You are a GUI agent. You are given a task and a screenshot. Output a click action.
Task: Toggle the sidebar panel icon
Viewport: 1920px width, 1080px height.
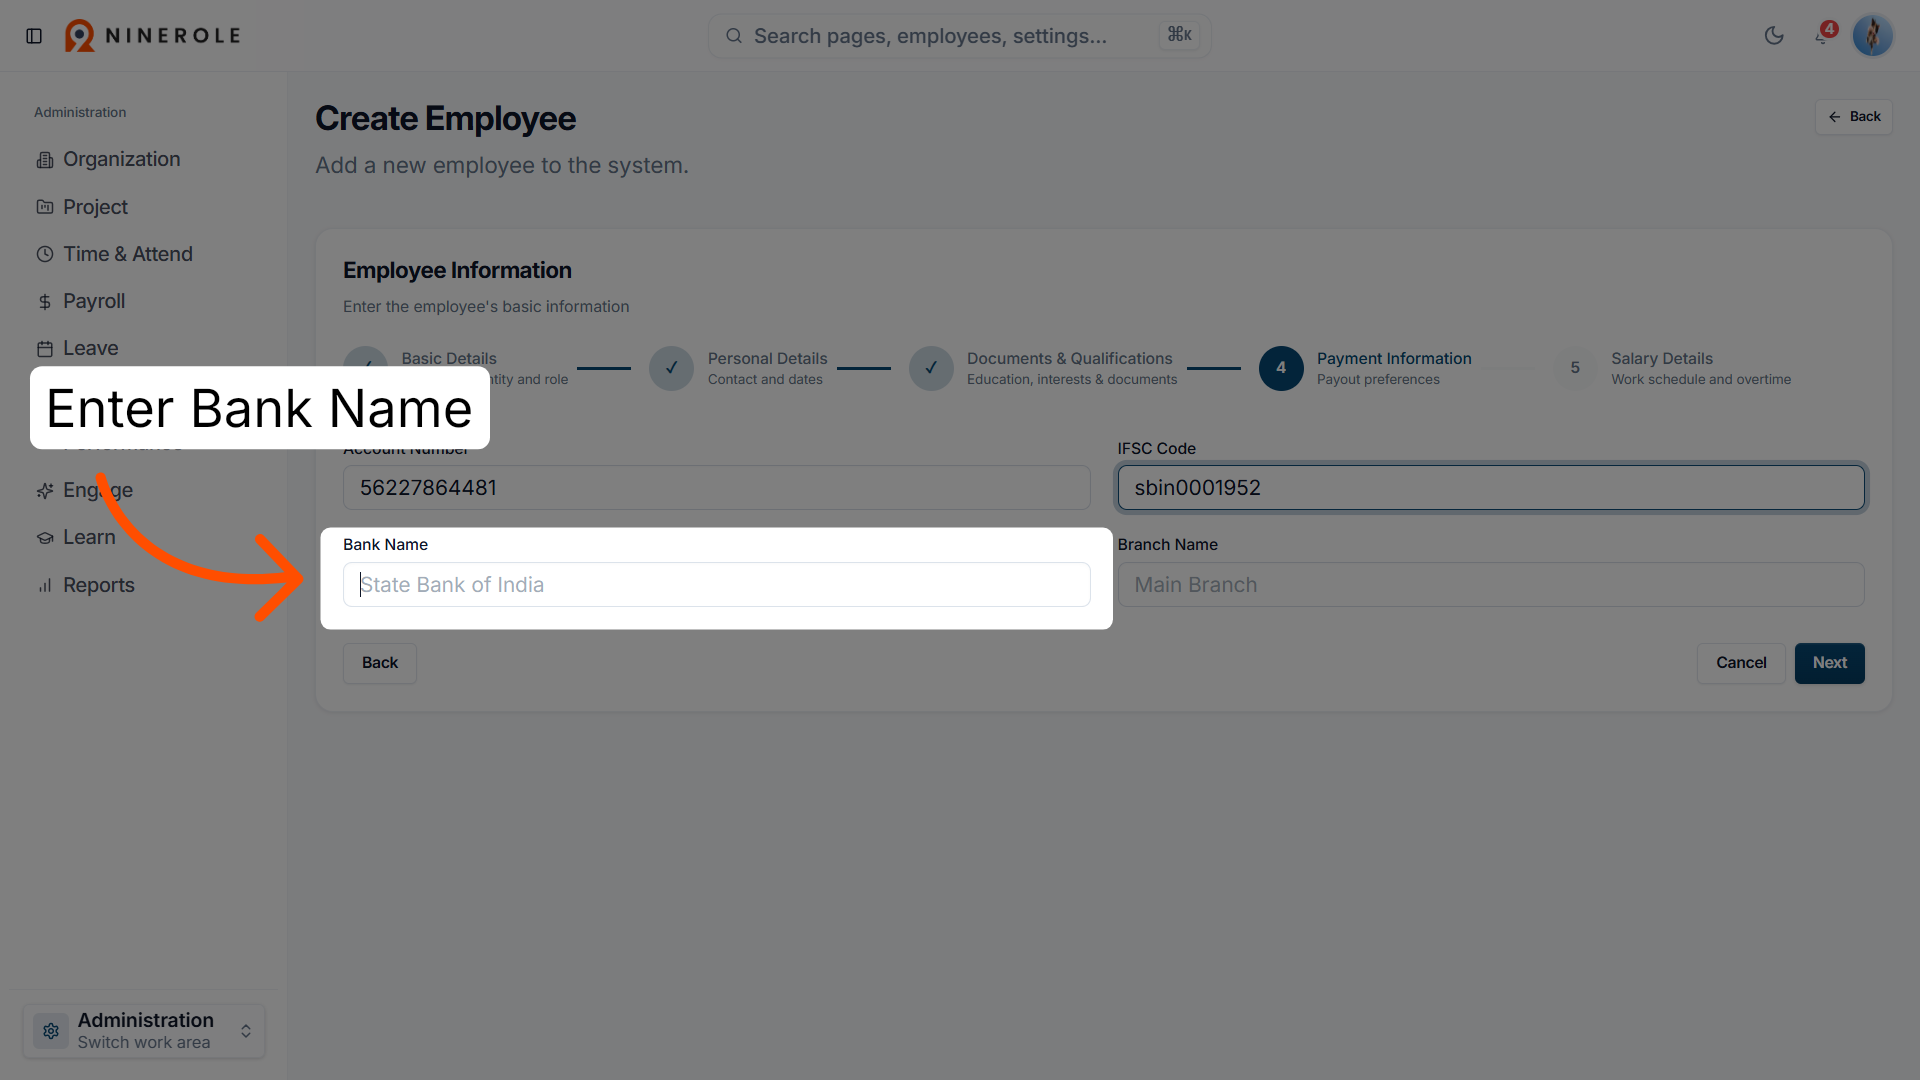(x=34, y=36)
